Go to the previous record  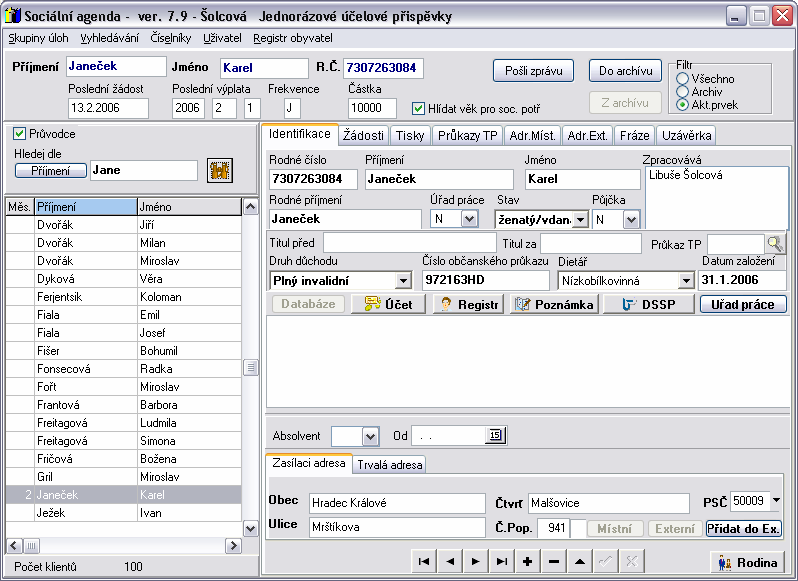tap(450, 561)
